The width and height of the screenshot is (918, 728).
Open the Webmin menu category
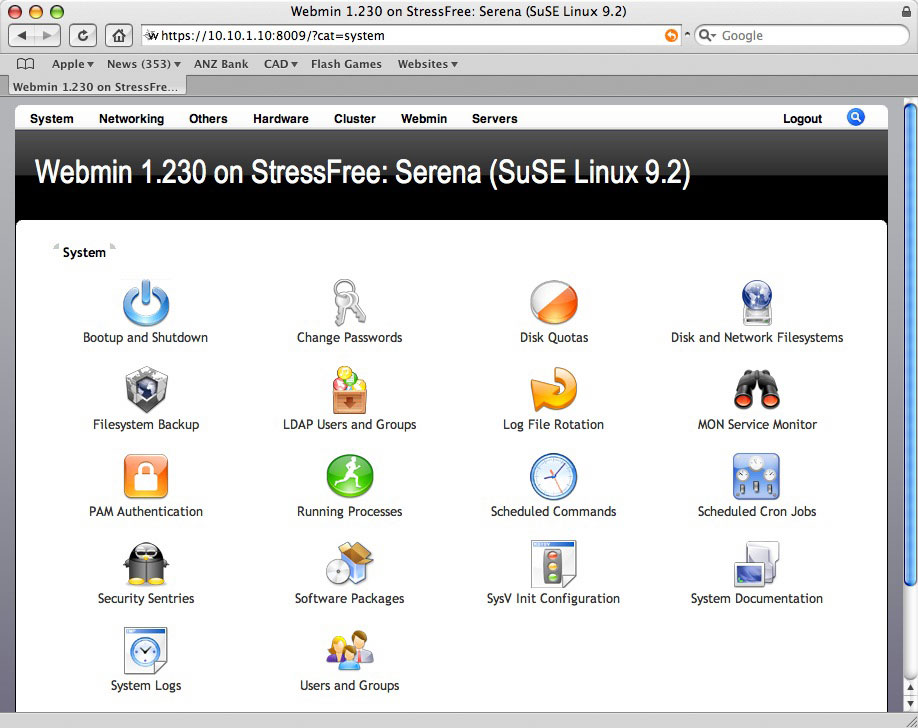[424, 118]
